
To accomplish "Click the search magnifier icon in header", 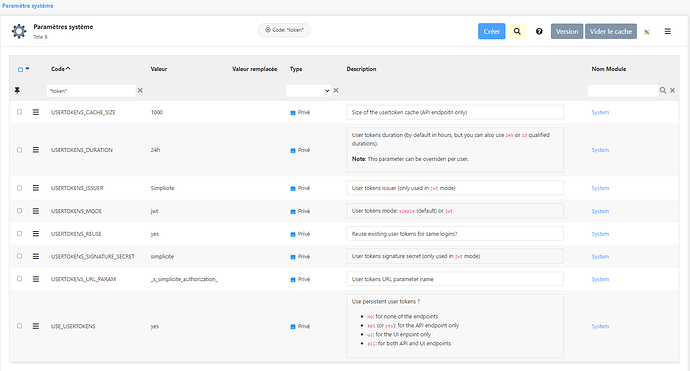I will click(x=517, y=31).
